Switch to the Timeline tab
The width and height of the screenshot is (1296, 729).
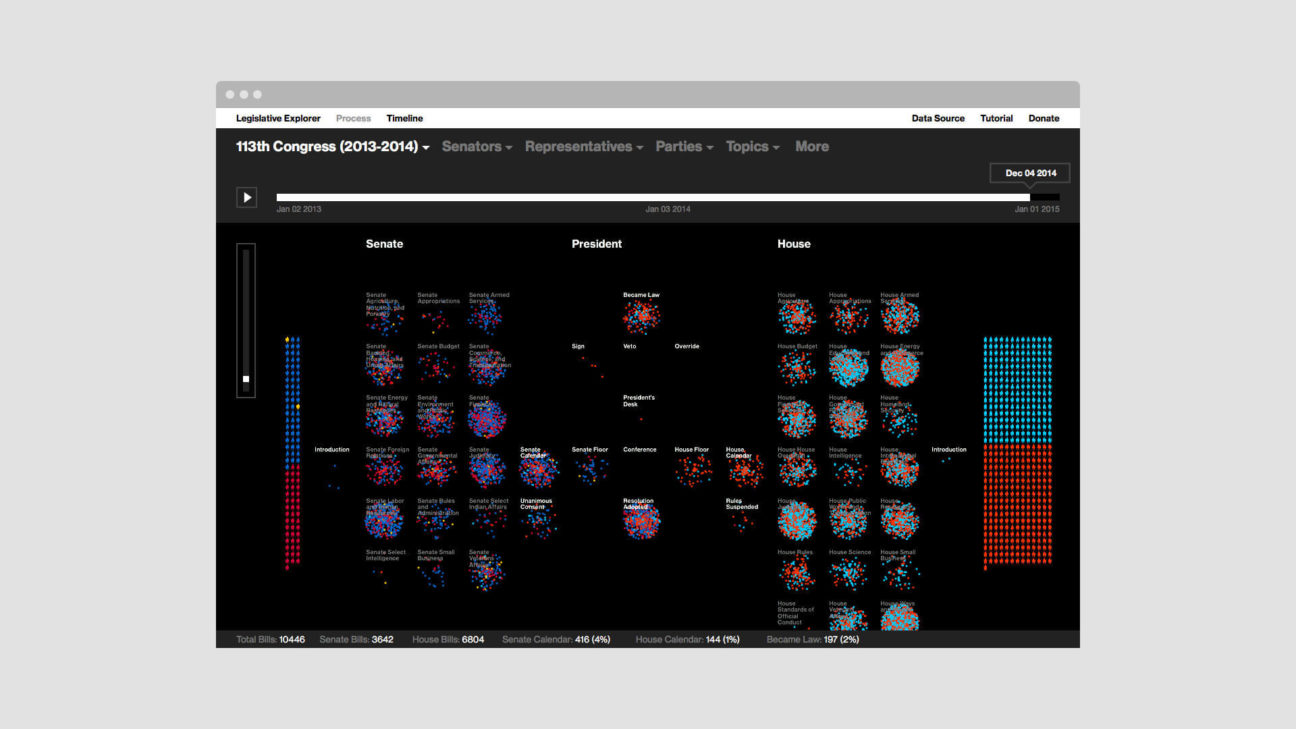(x=405, y=118)
